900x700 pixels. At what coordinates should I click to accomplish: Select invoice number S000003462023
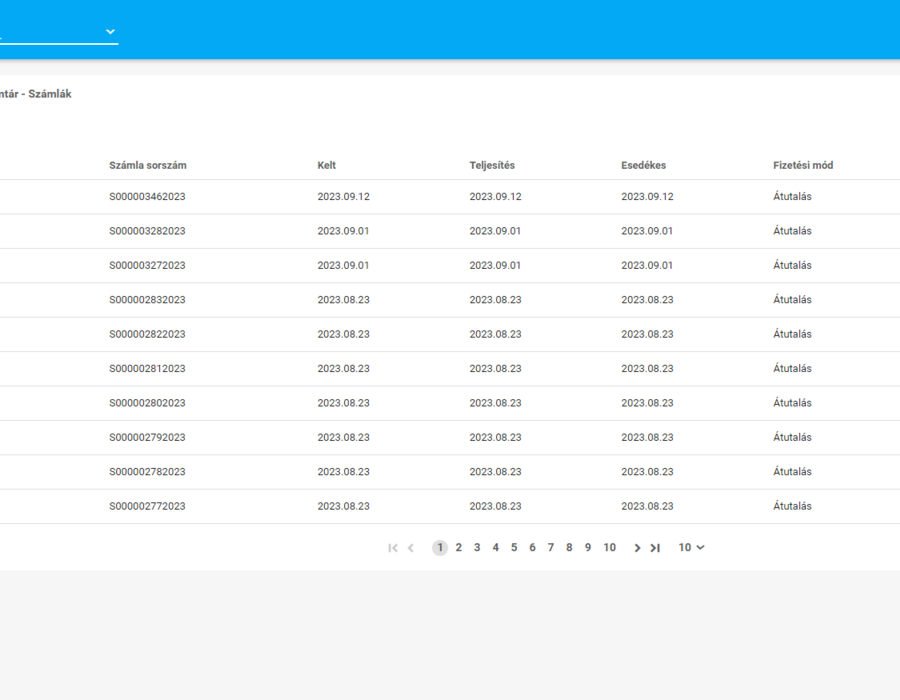click(148, 196)
